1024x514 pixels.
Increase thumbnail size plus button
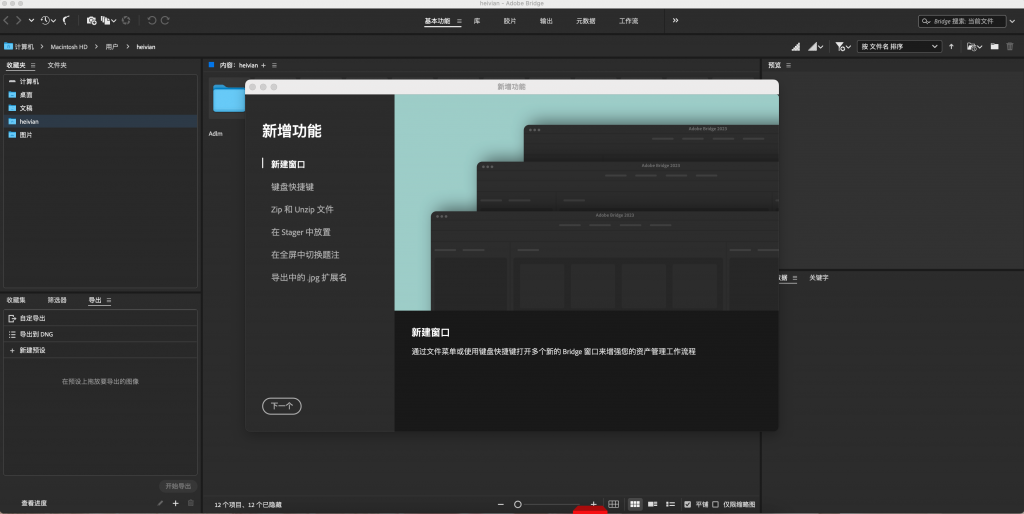pos(593,504)
